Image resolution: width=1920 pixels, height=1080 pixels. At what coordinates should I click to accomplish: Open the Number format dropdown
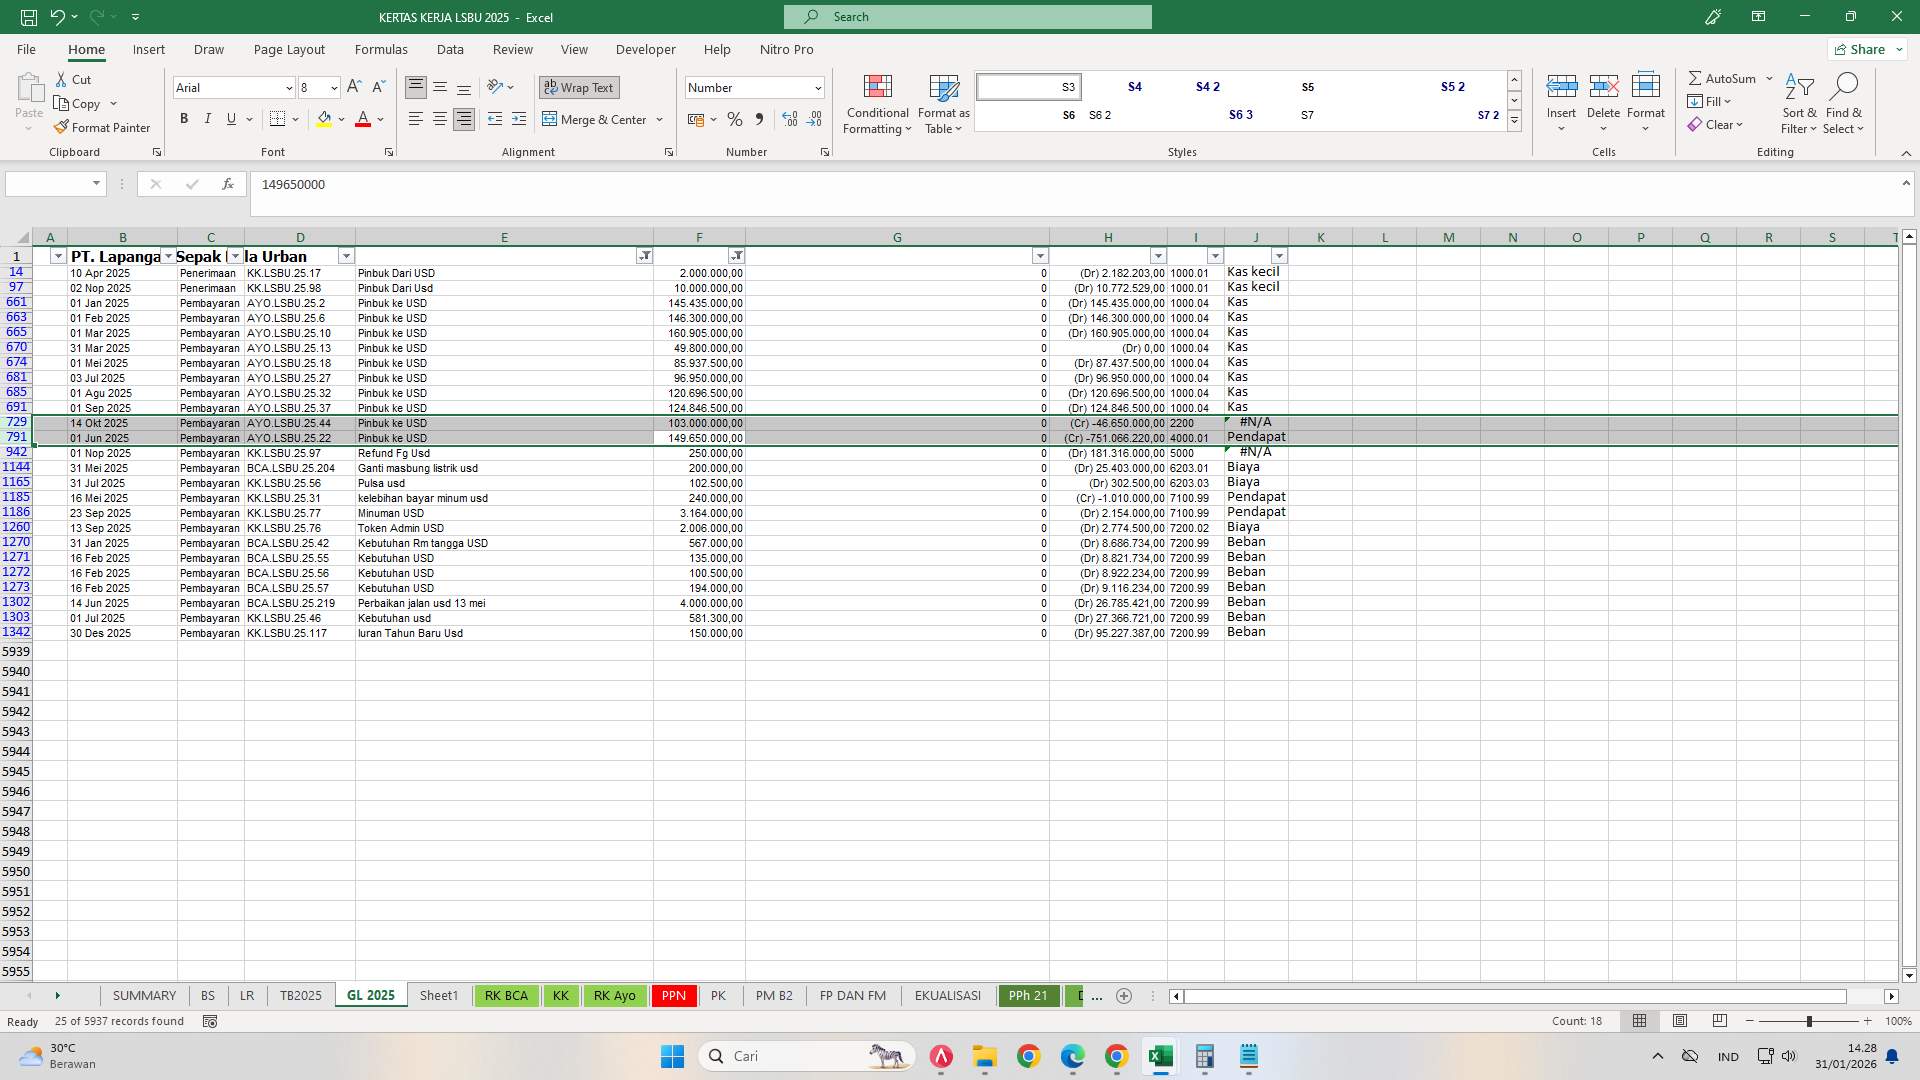click(817, 87)
